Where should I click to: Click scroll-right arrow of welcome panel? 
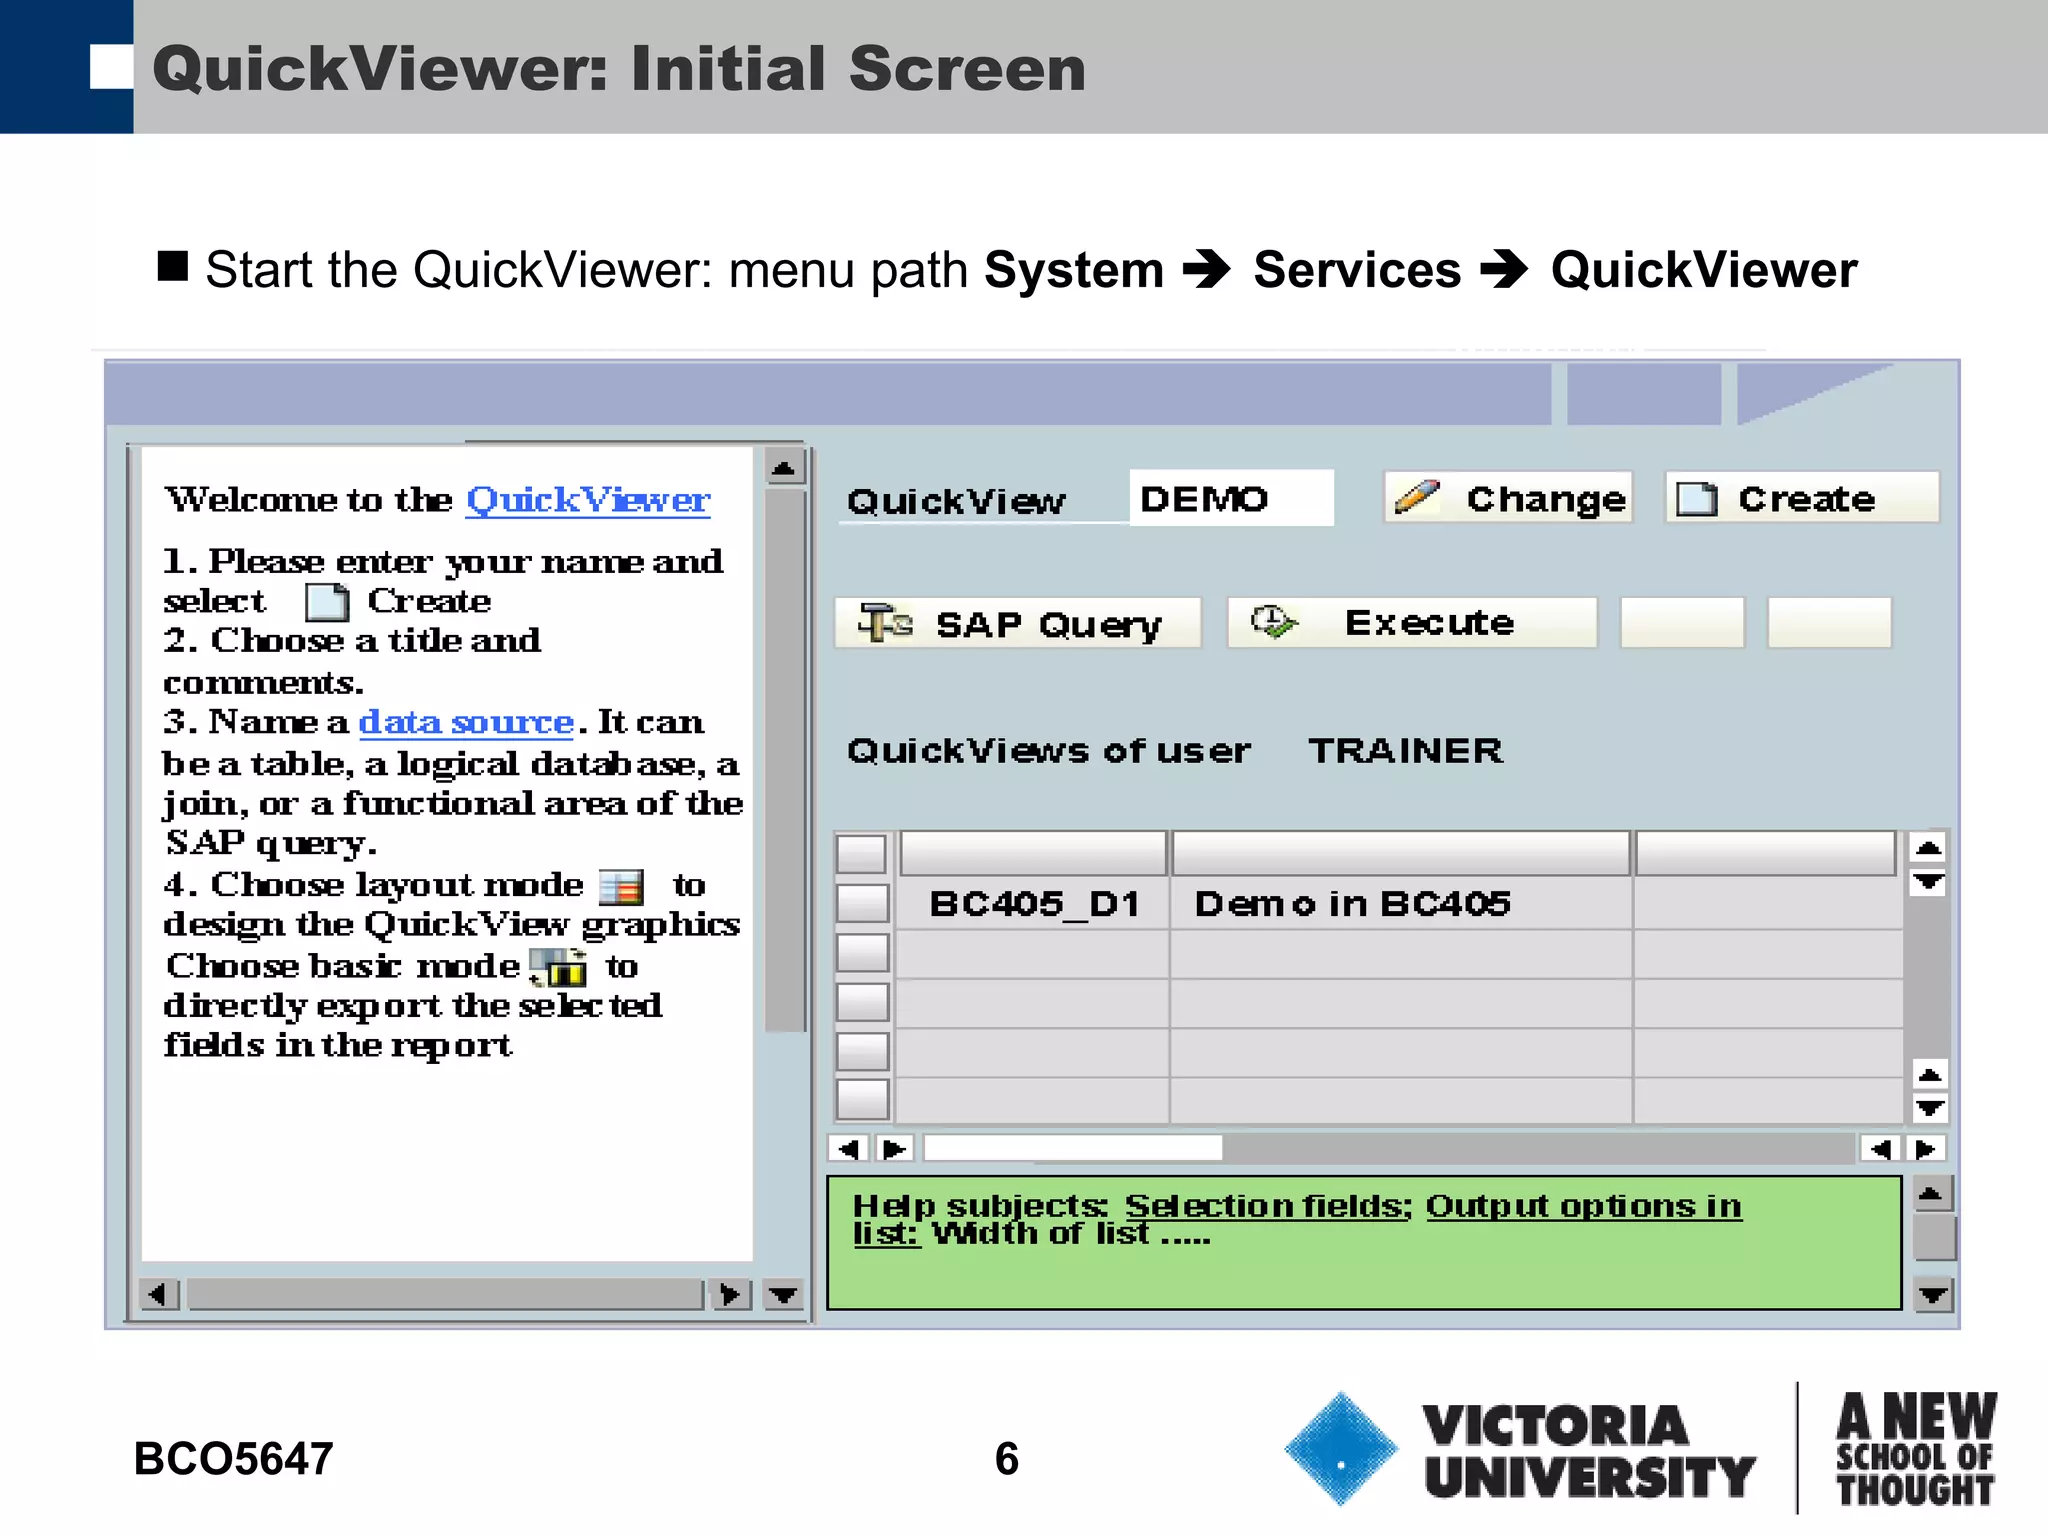[x=730, y=1295]
